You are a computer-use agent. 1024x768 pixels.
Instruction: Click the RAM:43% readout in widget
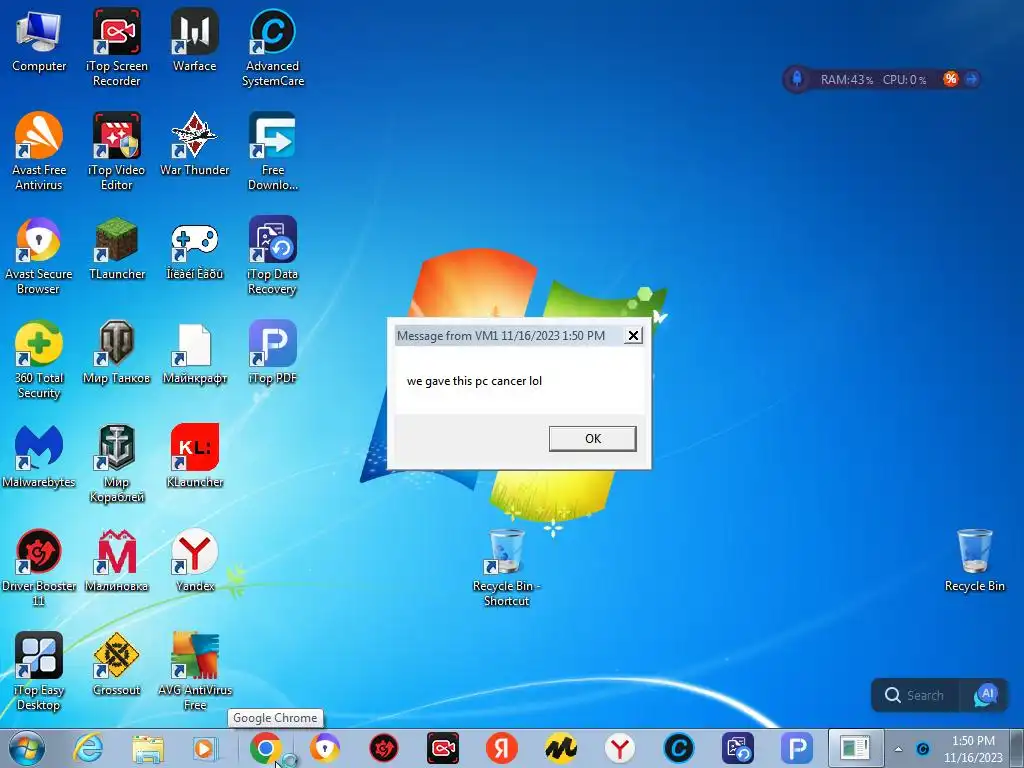pos(846,80)
